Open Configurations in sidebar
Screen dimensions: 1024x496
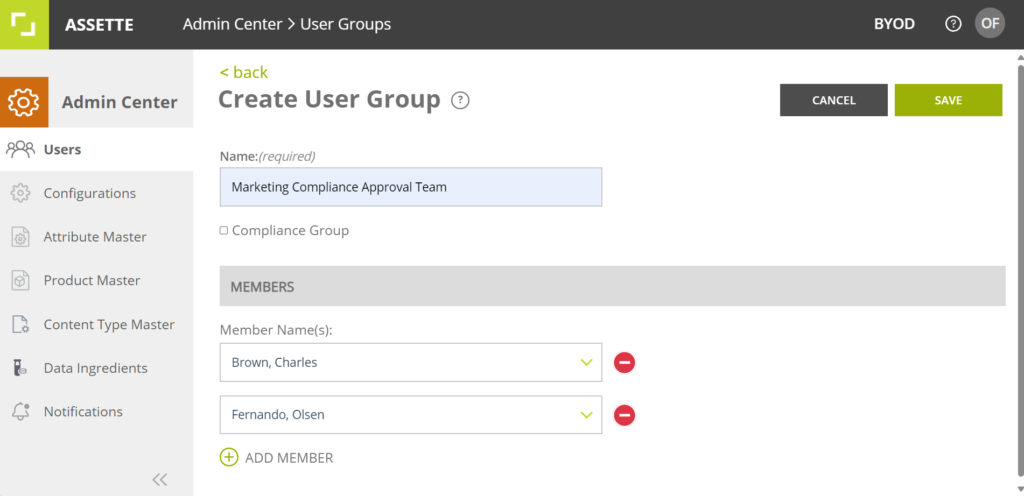pyautogui.click(x=97, y=193)
